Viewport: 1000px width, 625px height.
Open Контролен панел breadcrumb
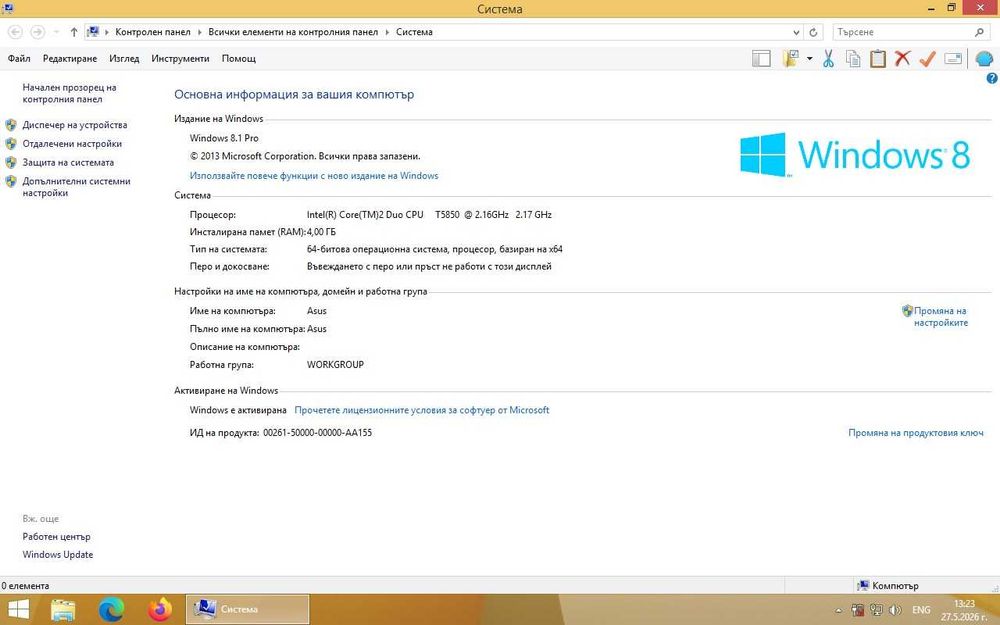[152, 32]
